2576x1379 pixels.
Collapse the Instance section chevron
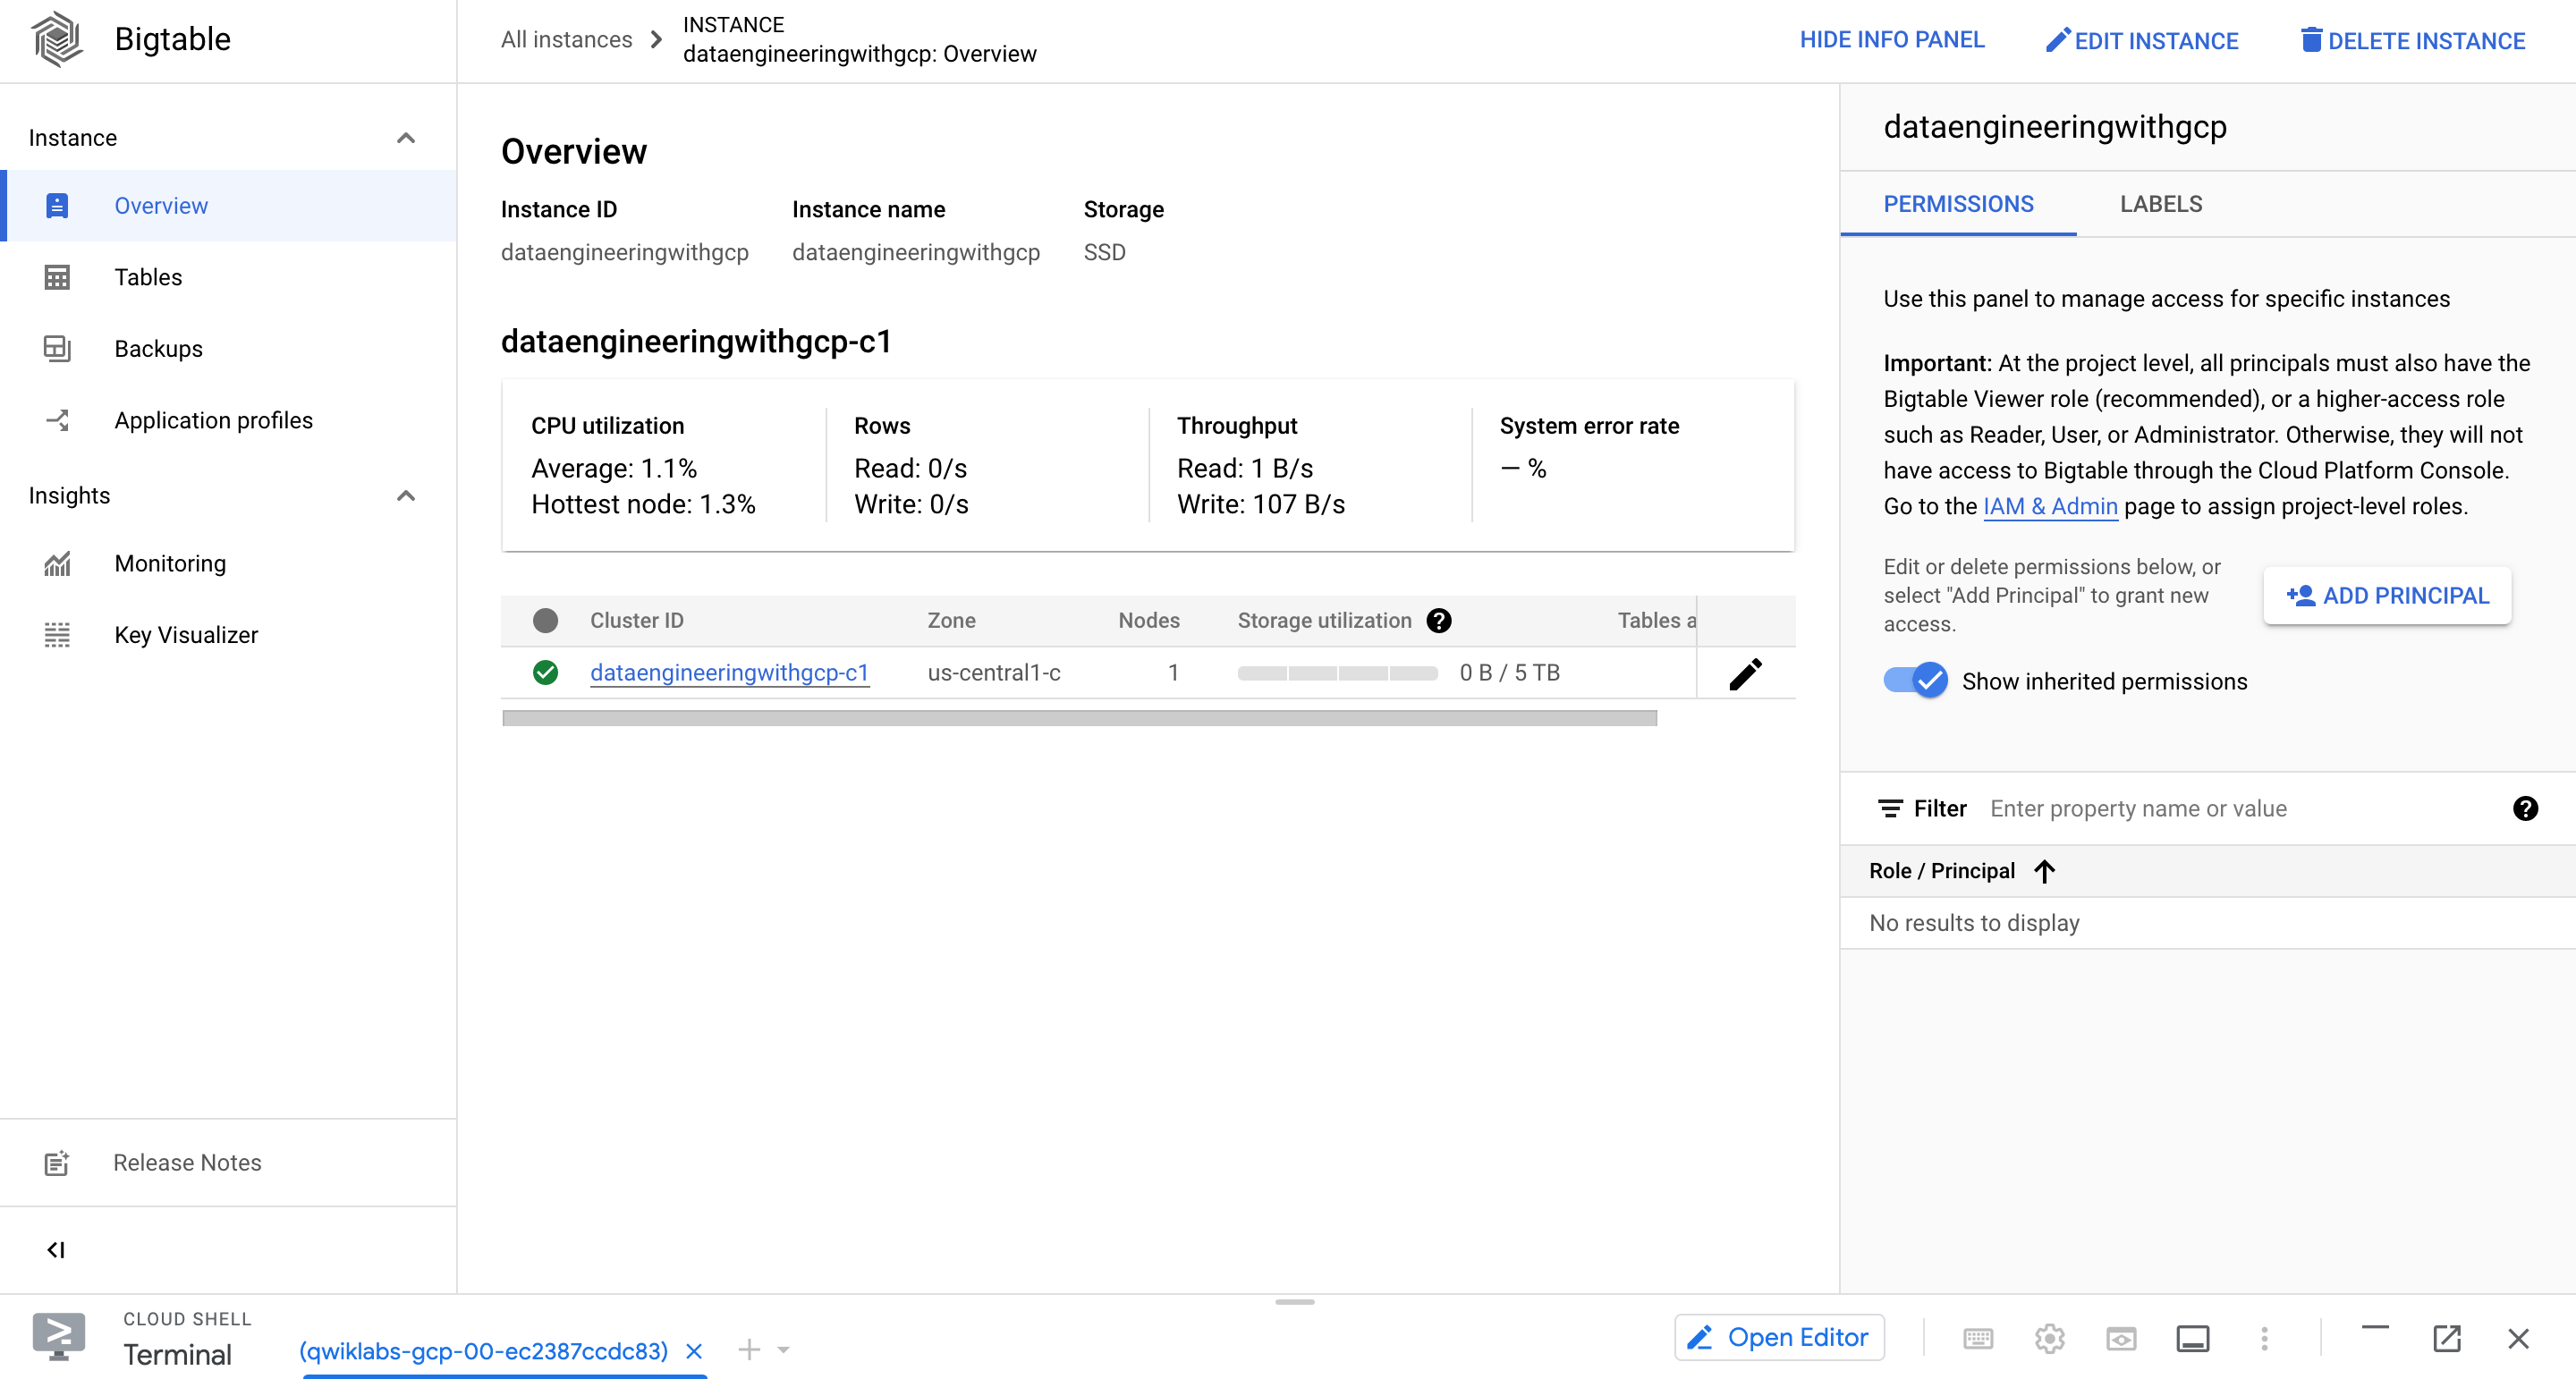click(405, 138)
